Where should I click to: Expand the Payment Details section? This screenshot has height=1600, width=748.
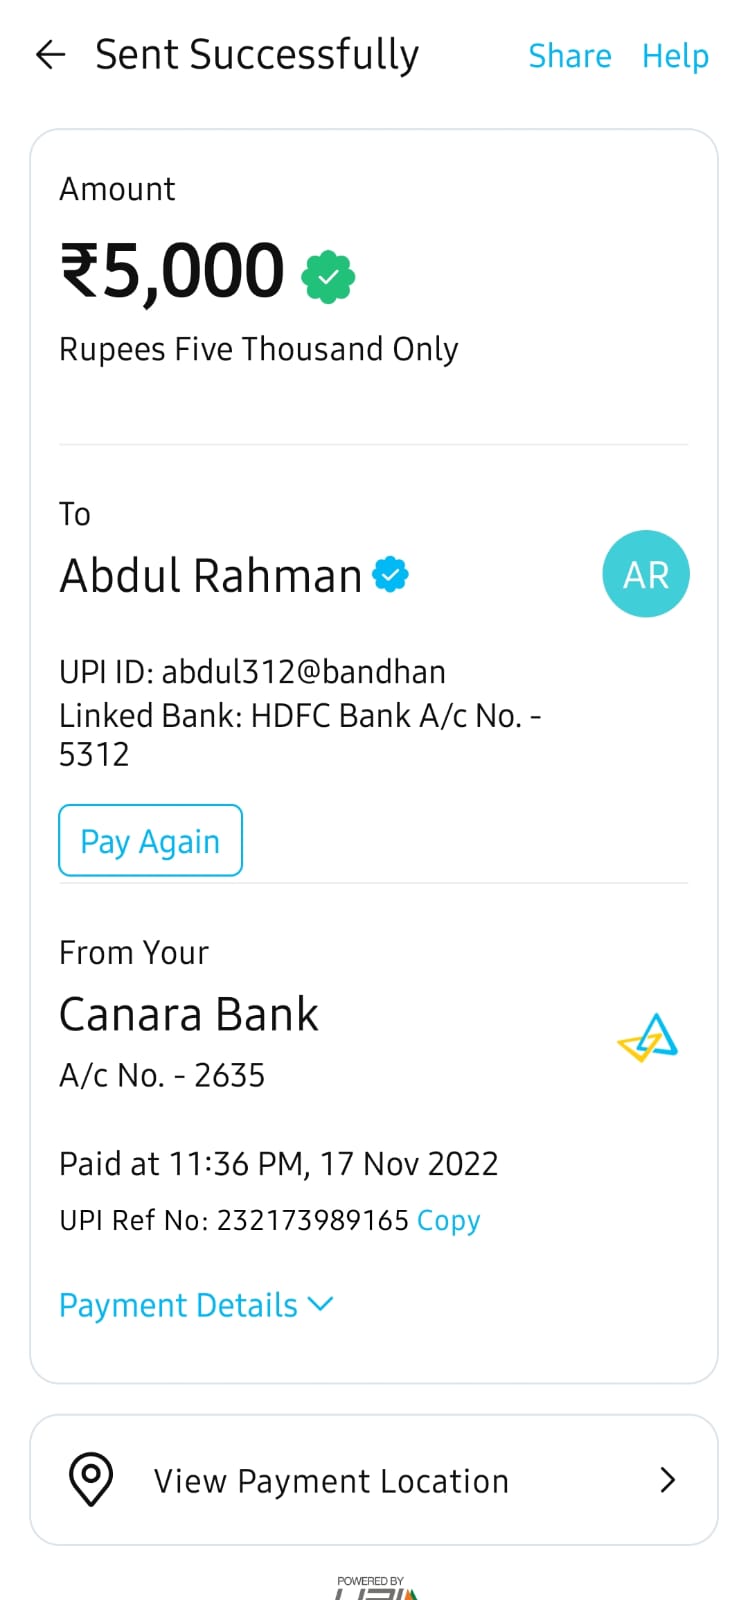(x=178, y=1305)
